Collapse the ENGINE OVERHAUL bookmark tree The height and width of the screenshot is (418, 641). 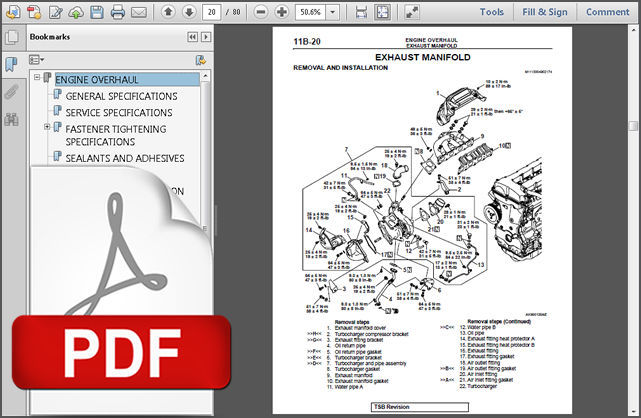click(37, 77)
